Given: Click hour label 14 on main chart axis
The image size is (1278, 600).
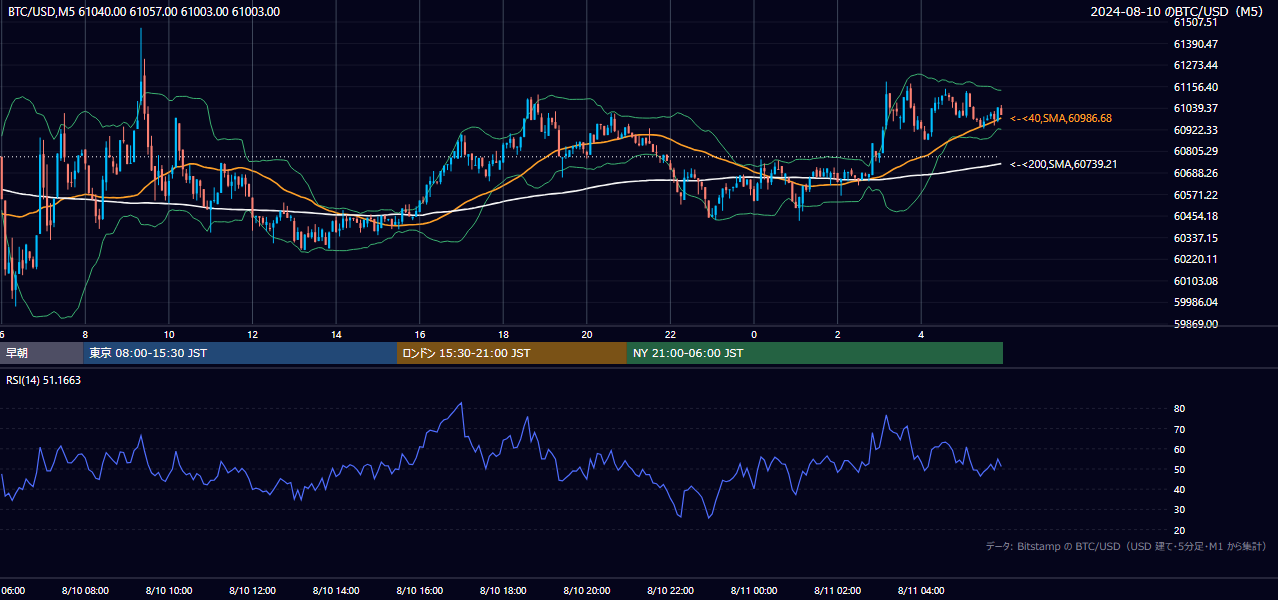Looking at the screenshot, I should point(336,335).
